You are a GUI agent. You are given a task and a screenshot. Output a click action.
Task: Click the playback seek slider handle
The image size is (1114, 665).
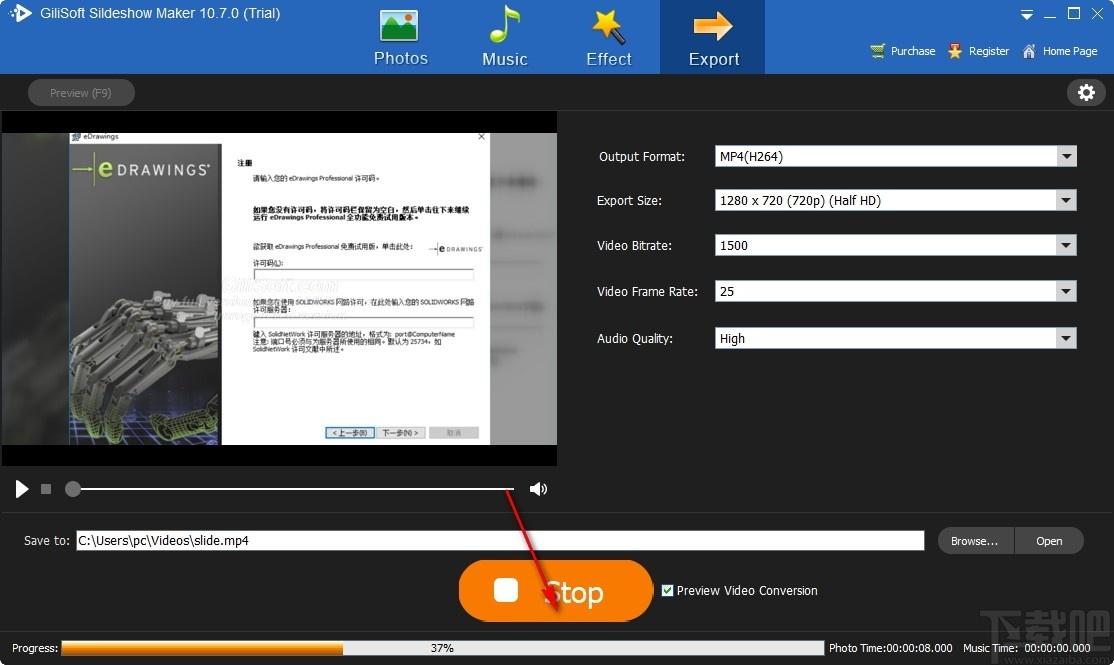click(72, 489)
